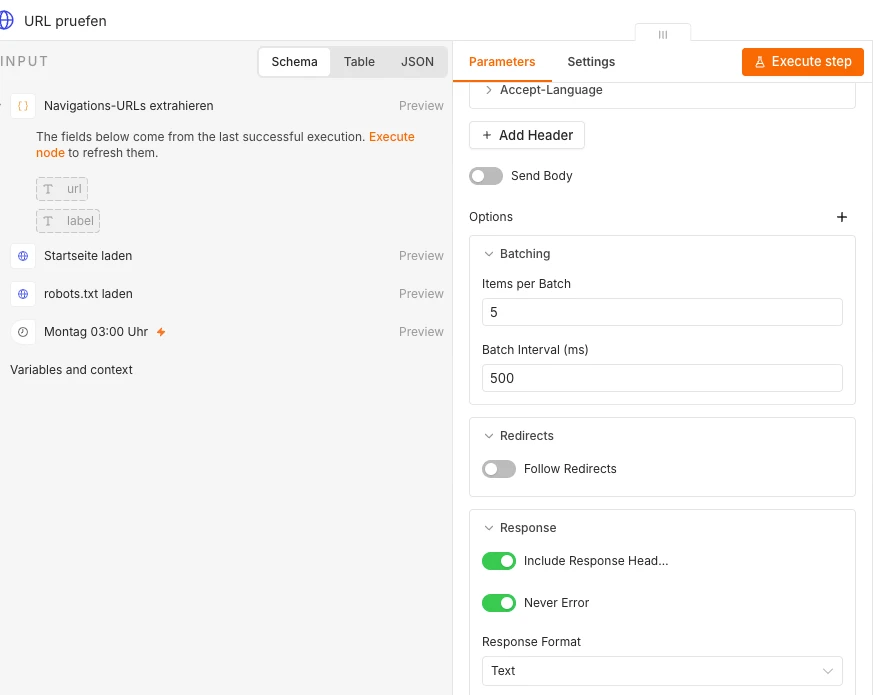Click the robots.txt laden node row
Image resolution: width=873 pixels, height=695 pixels.
[x=227, y=294]
